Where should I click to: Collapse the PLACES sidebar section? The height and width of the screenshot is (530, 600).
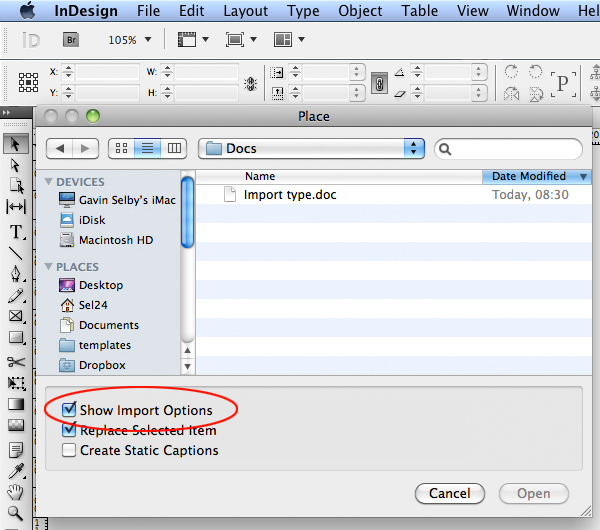(49, 266)
